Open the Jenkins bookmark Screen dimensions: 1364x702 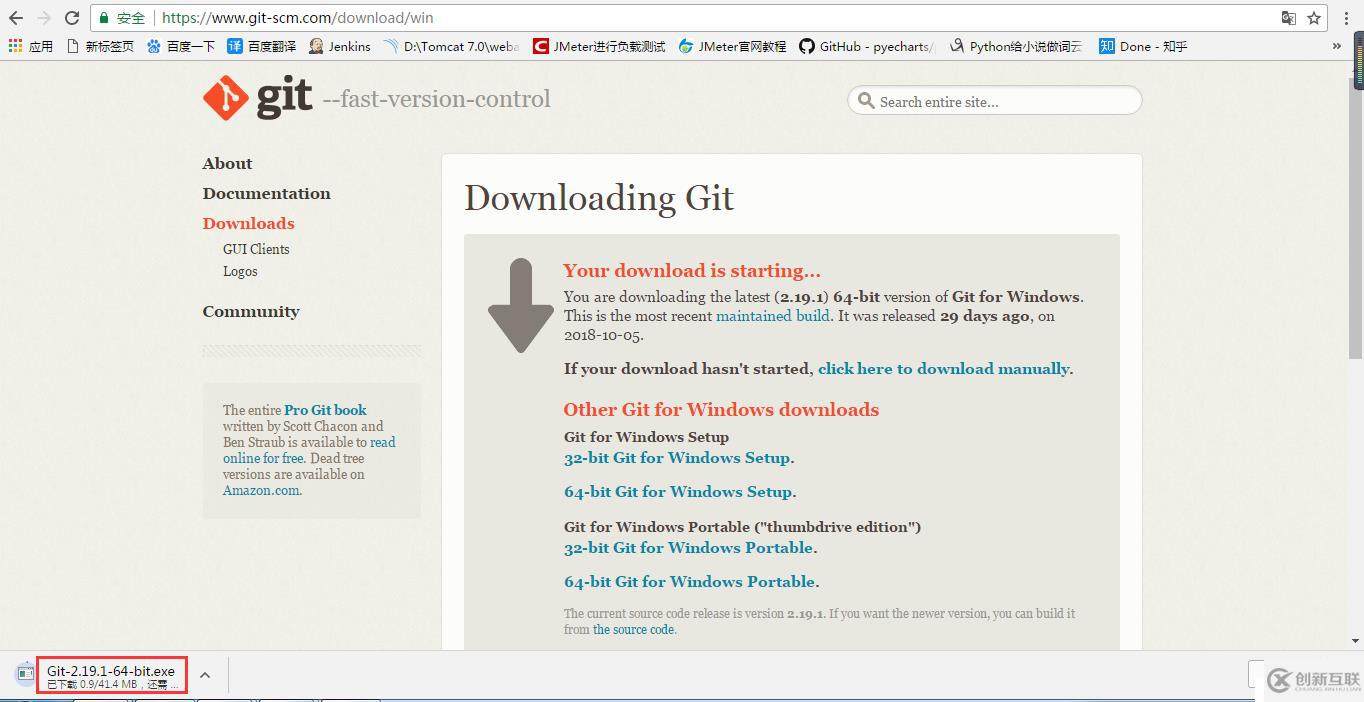340,46
